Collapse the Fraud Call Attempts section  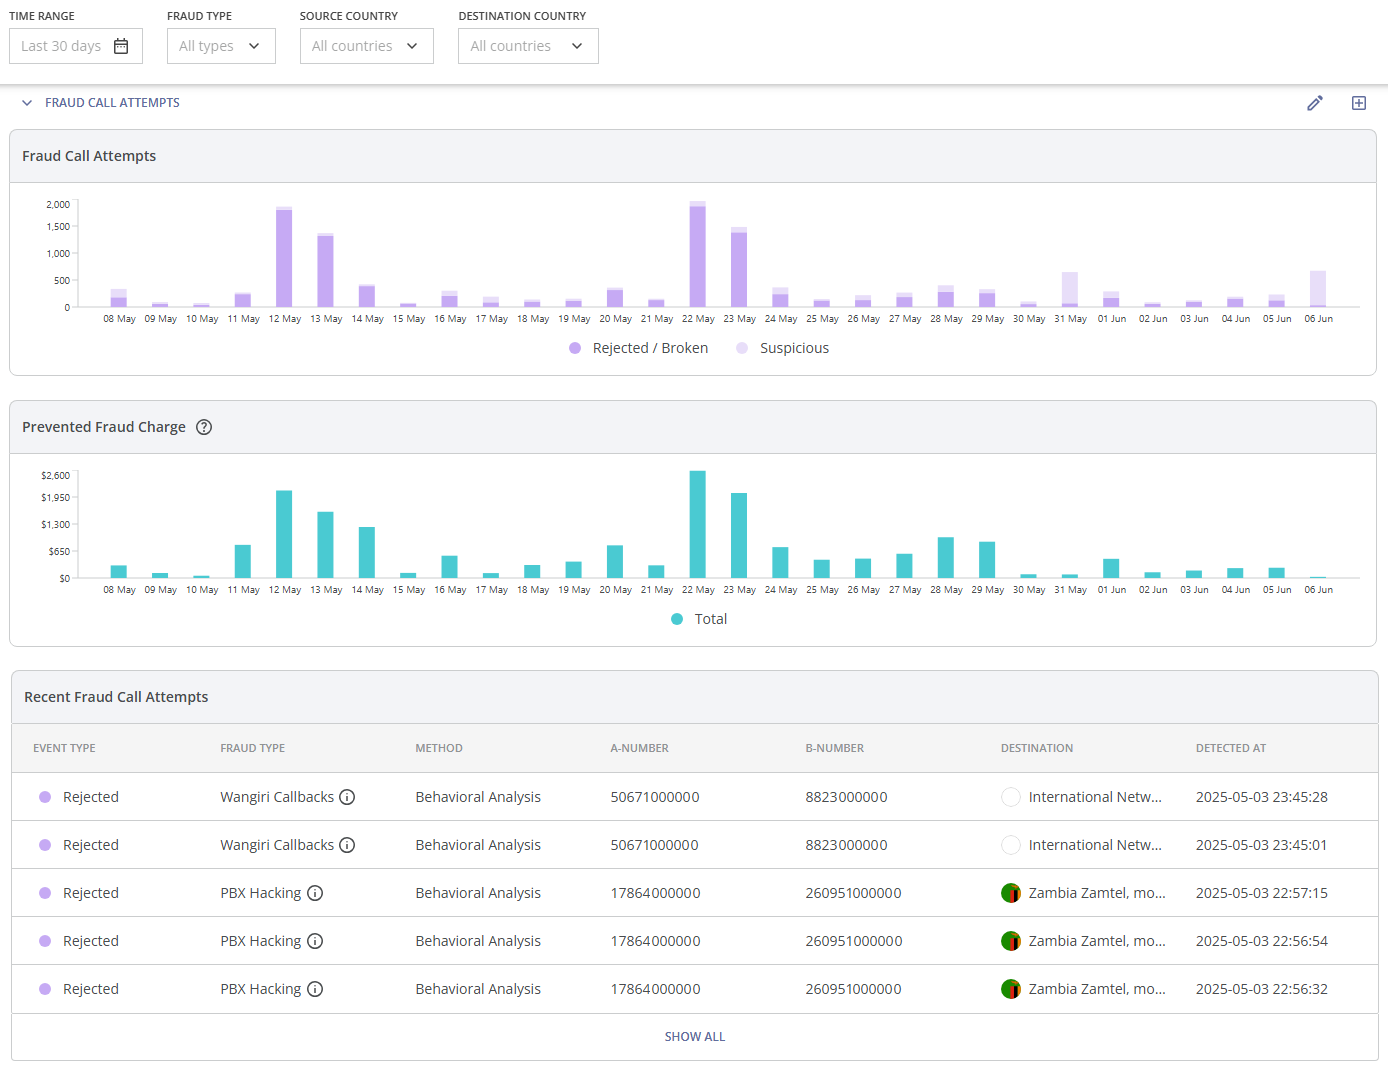point(27,103)
